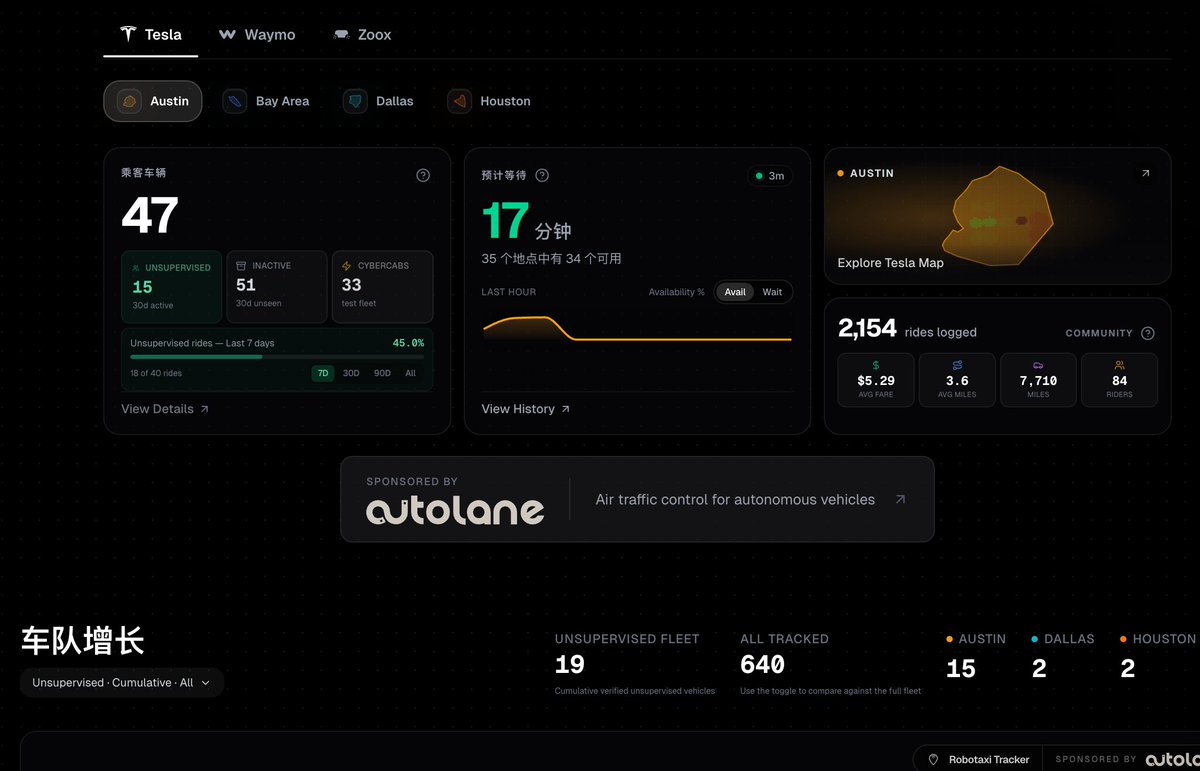The image size is (1200, 771).
Task: Click the avg miles route icon
Action: [957, 366]
